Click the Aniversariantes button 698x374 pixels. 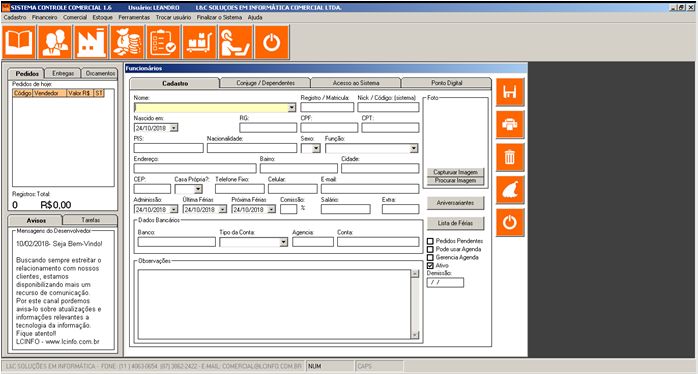coord(455,203)
